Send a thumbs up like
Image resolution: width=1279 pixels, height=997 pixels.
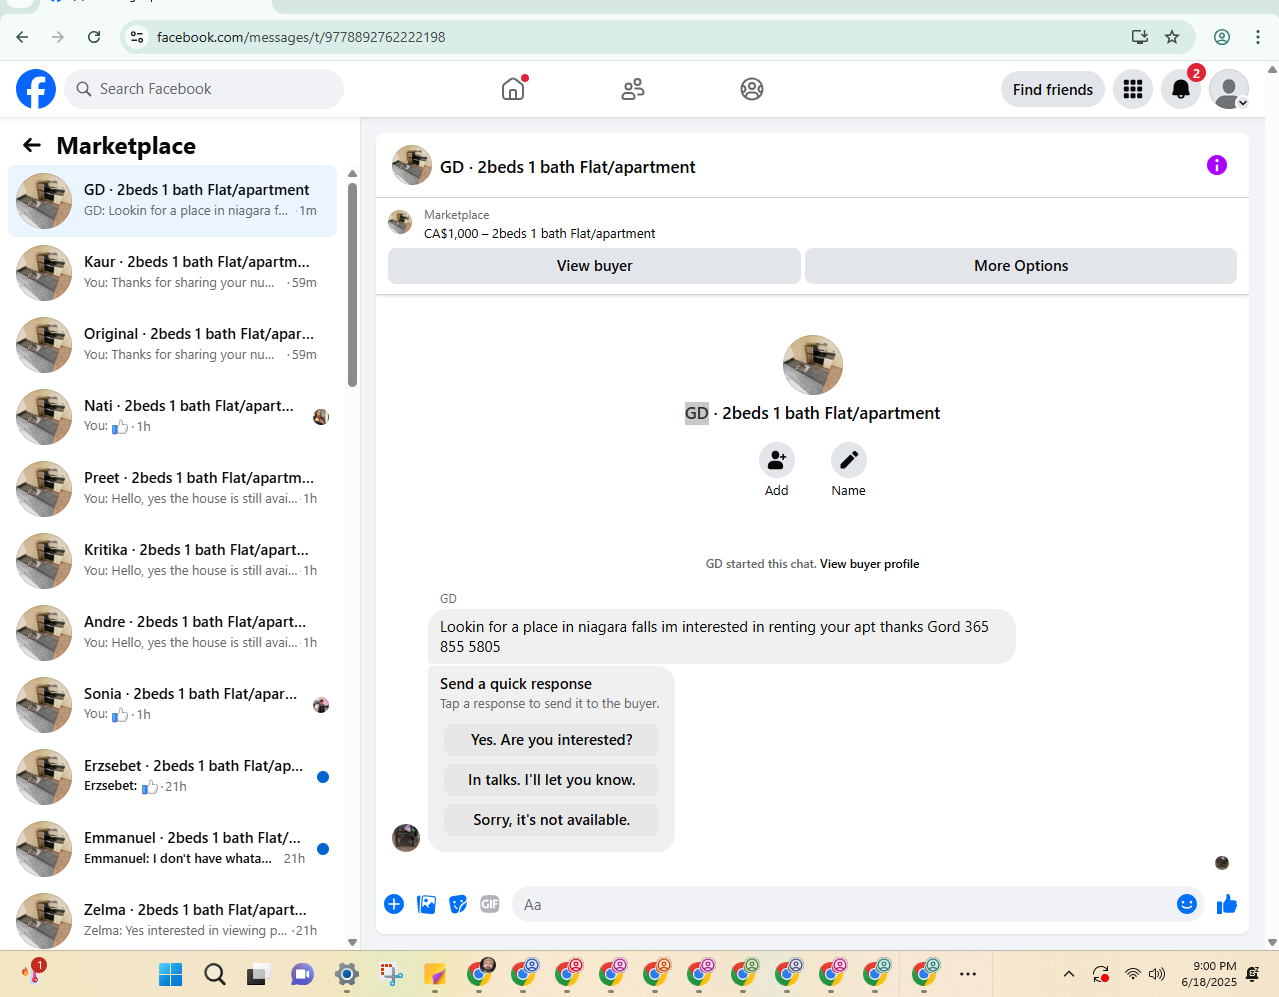1227,904
